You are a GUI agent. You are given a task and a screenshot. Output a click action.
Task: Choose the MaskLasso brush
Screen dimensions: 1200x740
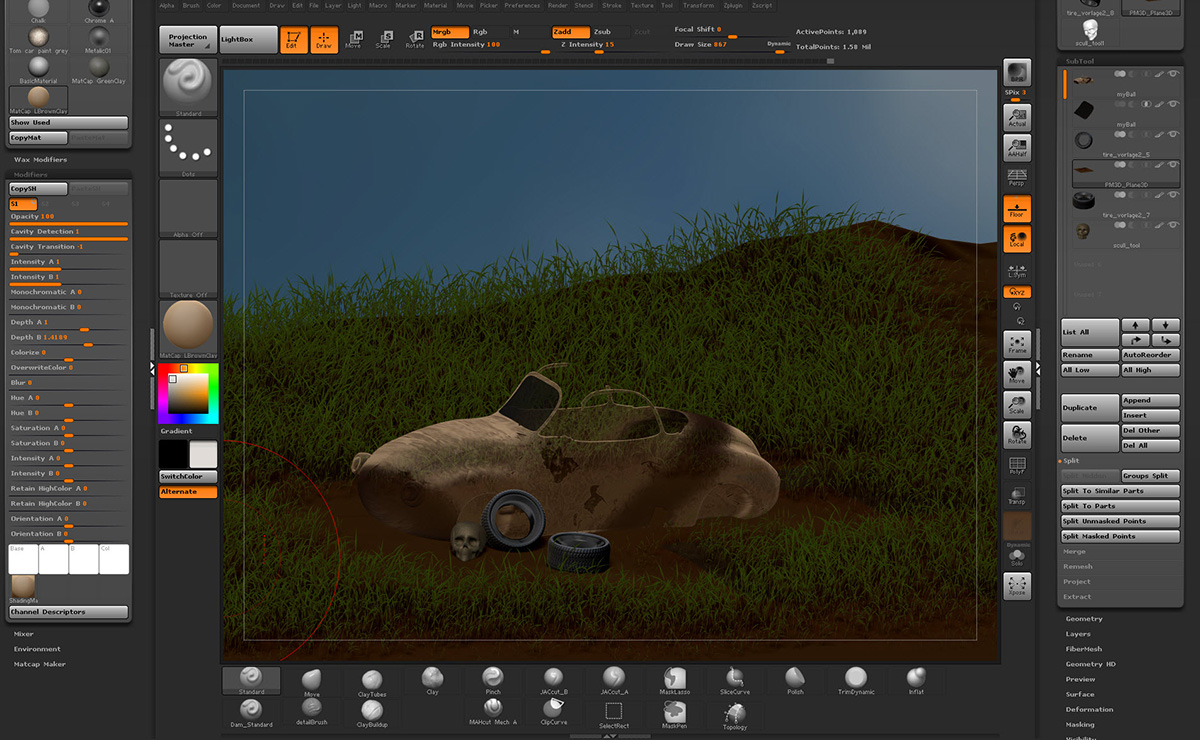[x=674, y=679]
